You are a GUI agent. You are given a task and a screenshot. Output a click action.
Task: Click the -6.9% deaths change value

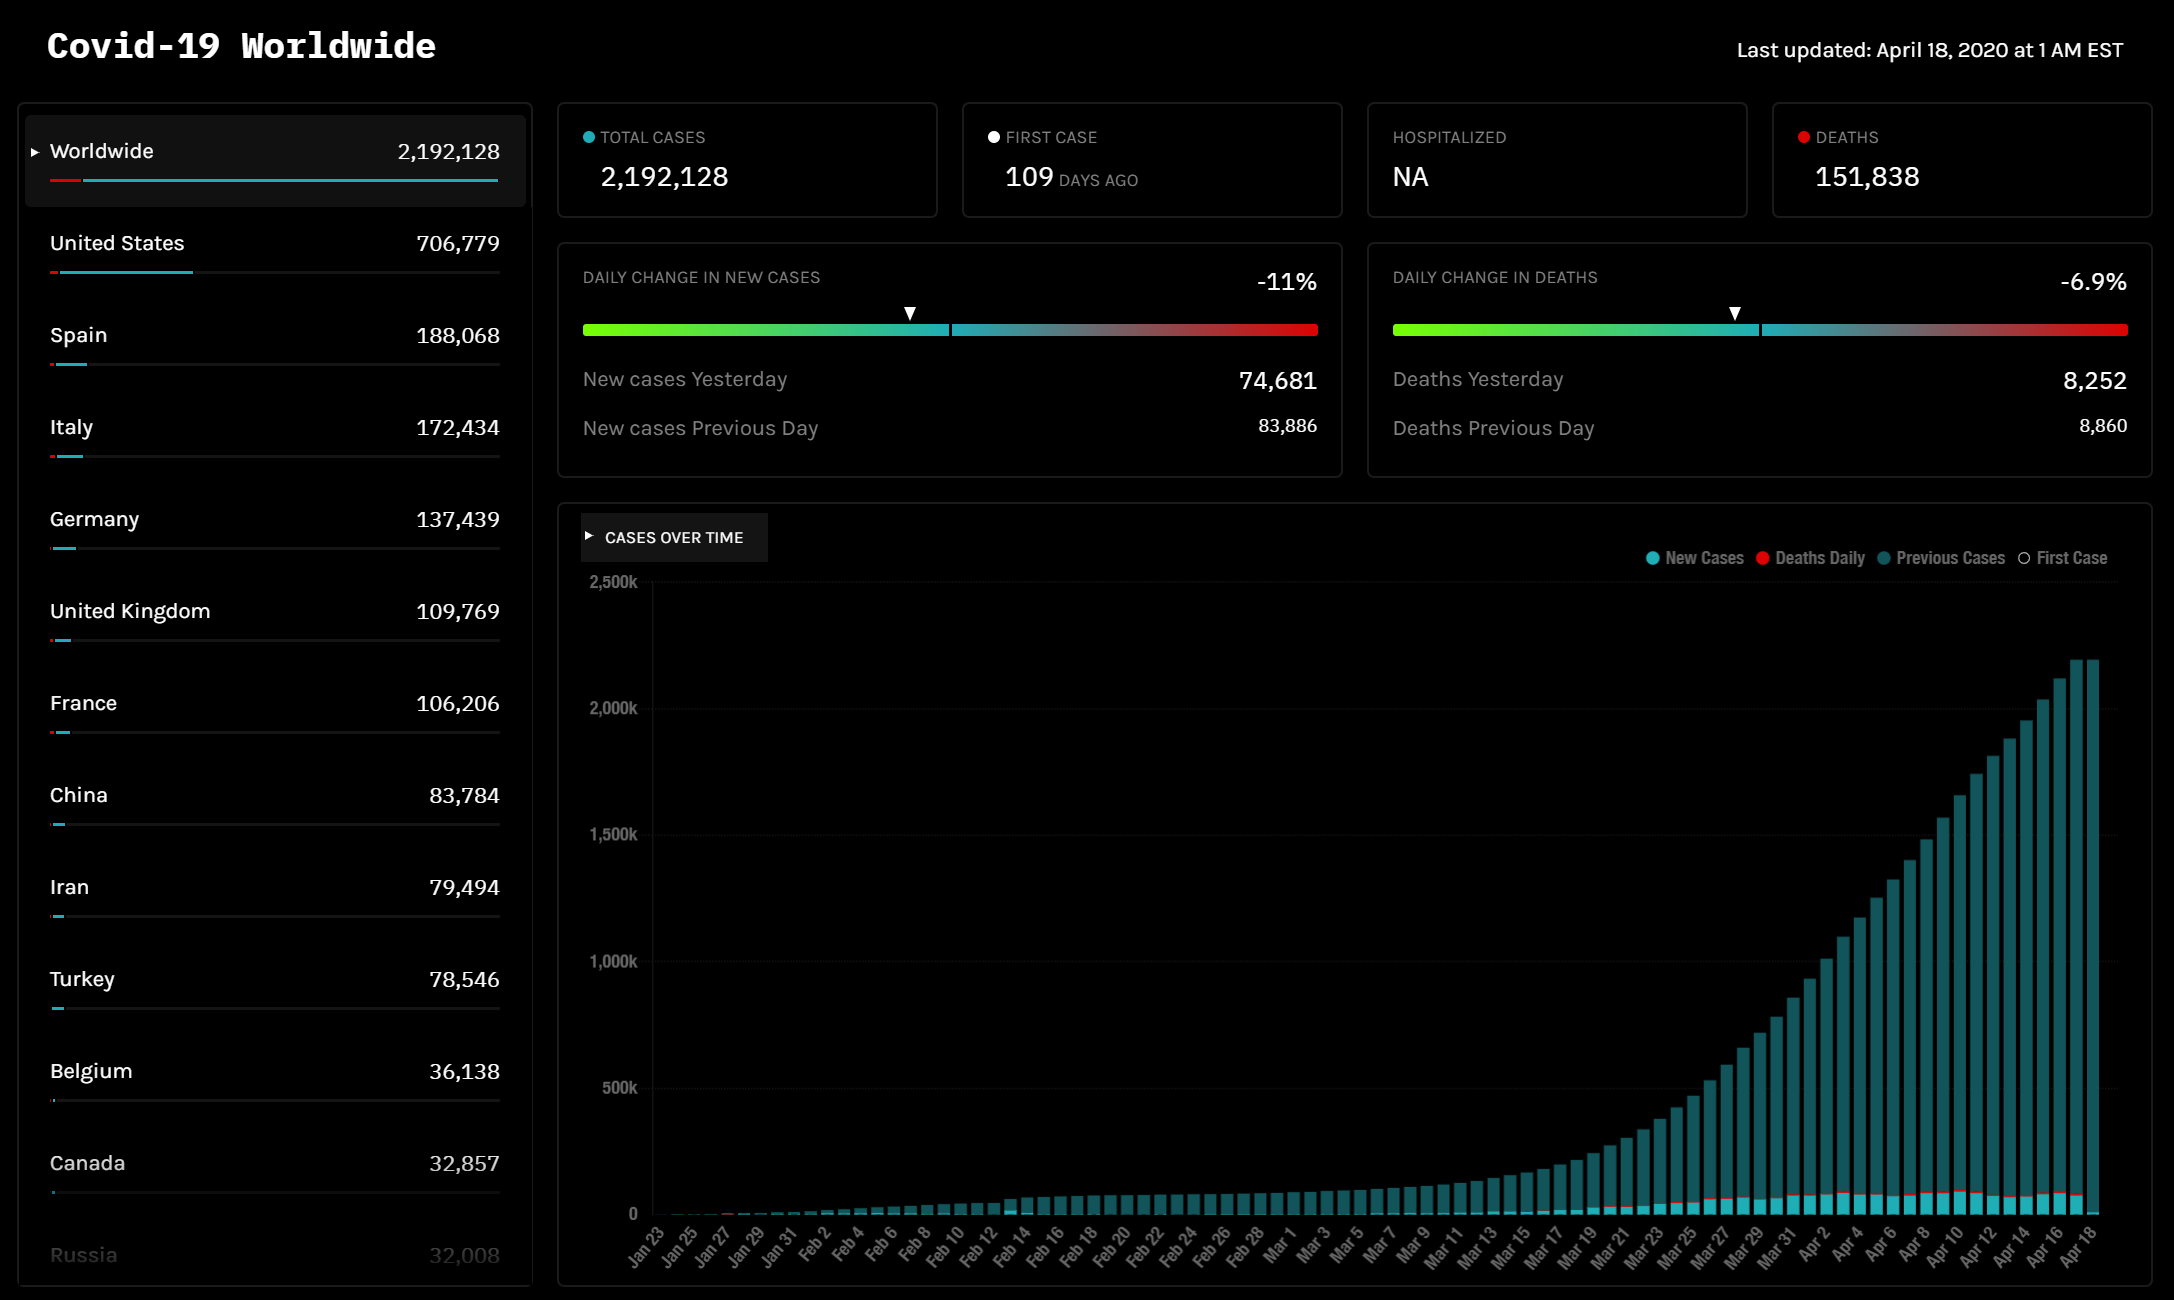tap(2094, 282)
